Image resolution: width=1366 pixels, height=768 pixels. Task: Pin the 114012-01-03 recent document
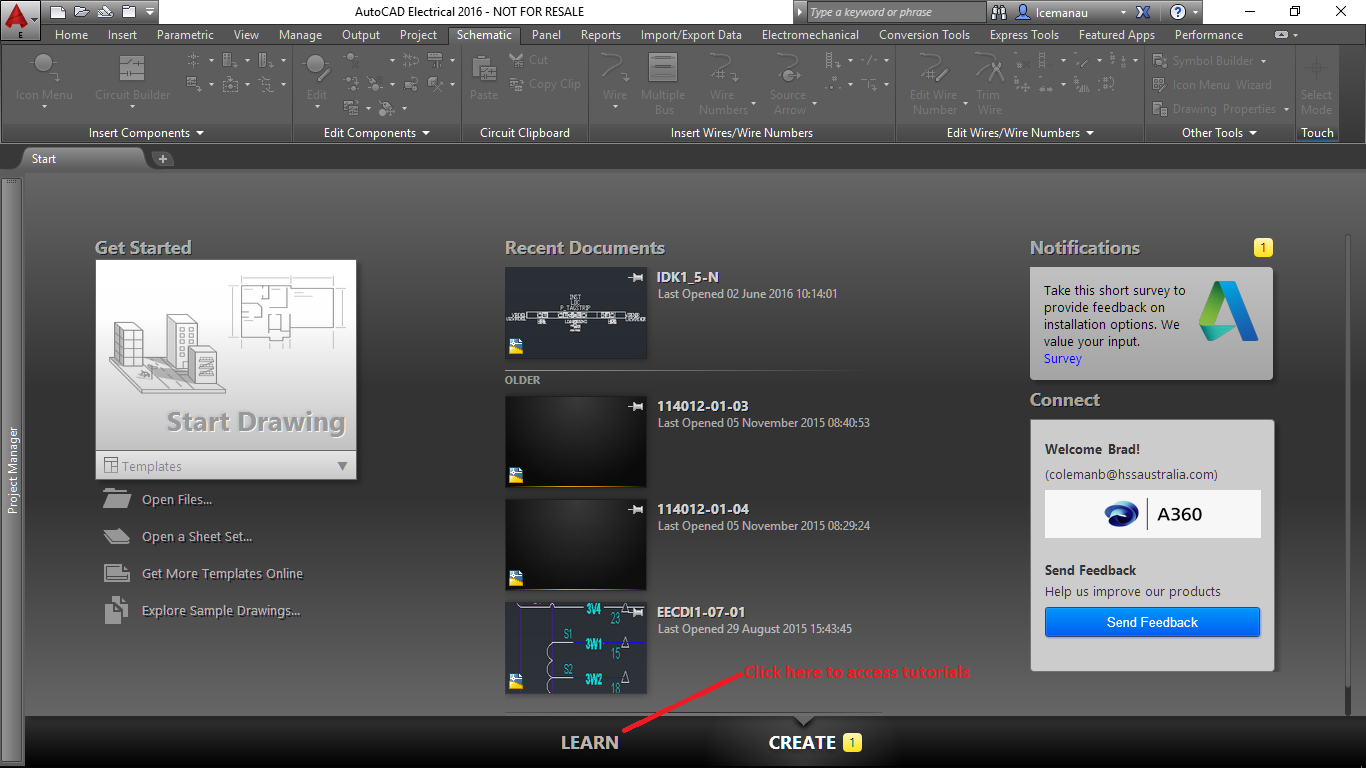[634, 406]
